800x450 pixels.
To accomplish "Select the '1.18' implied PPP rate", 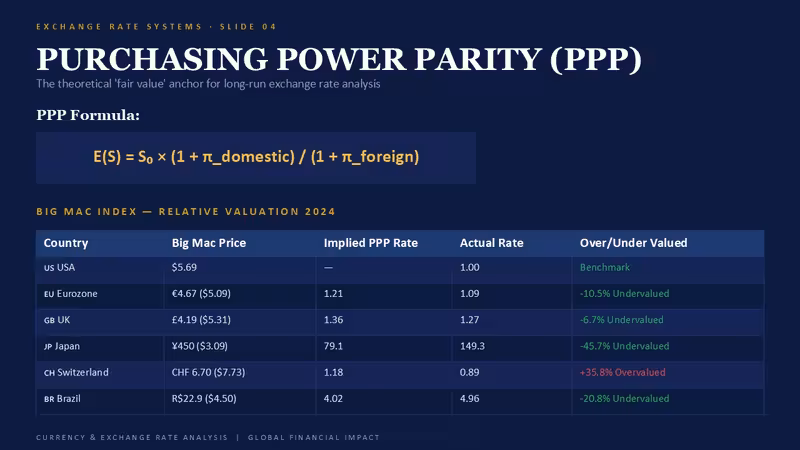I will pyautogui.click(x=333, y=372).
